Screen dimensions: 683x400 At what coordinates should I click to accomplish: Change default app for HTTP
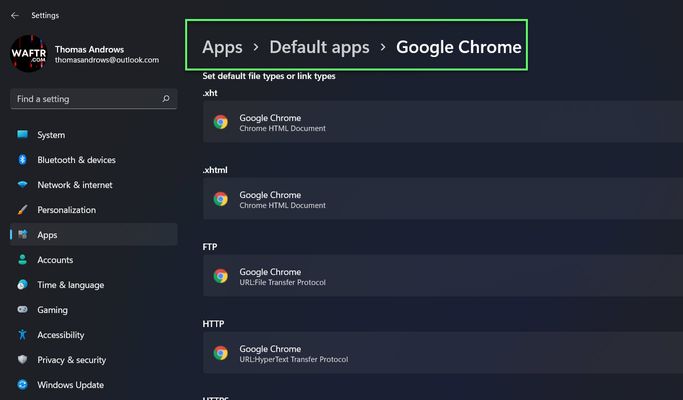click(x=443, y=353)
